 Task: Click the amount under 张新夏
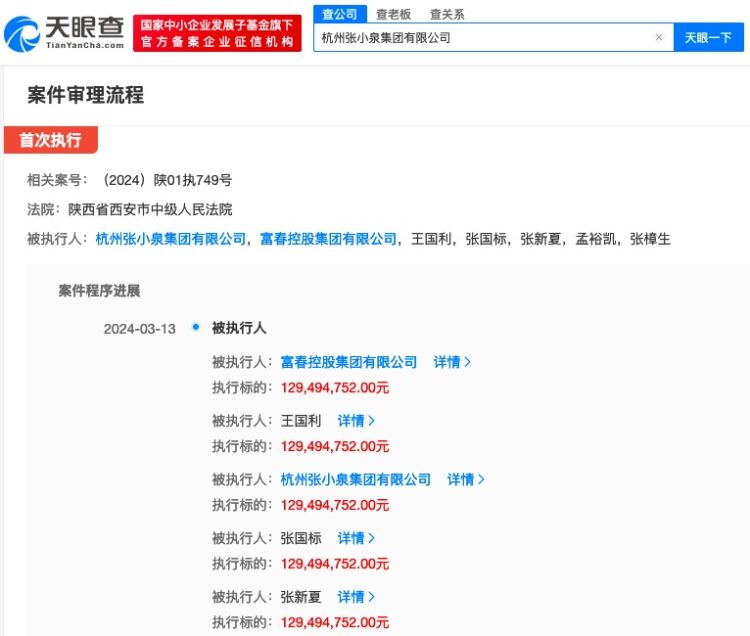coord(335,622)
